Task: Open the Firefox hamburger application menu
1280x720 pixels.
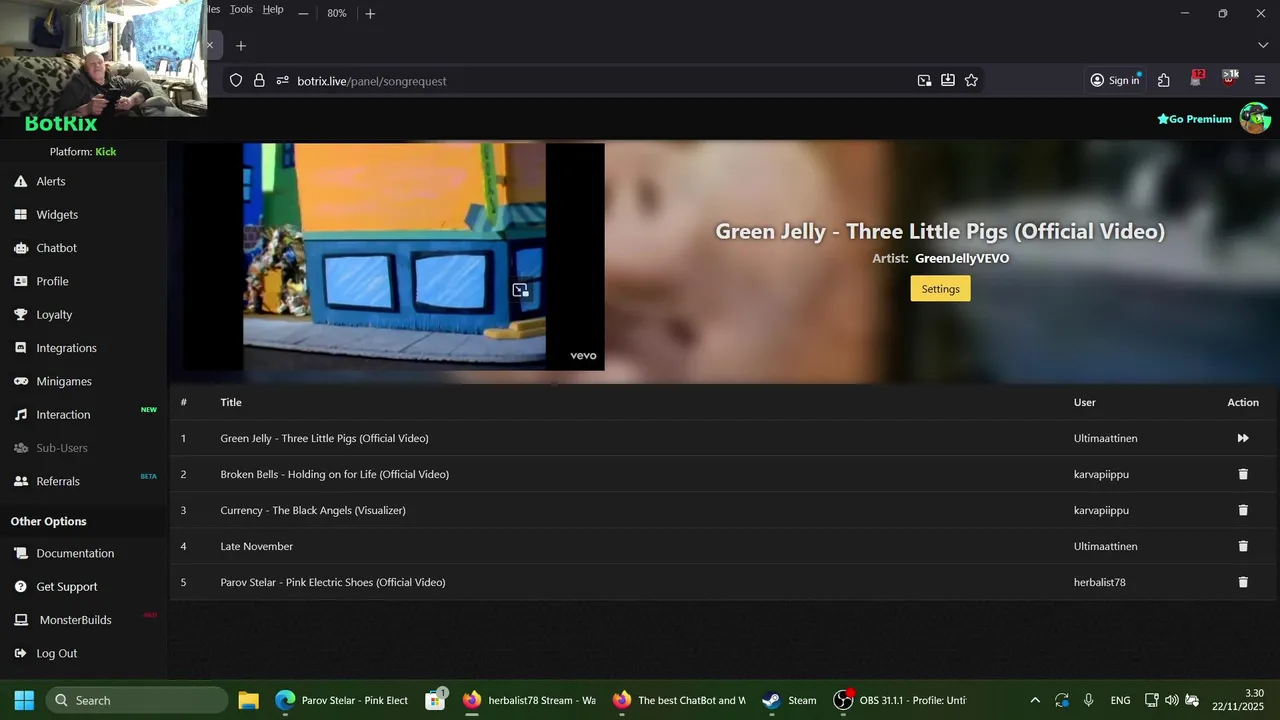Action: coord(1260,80)
